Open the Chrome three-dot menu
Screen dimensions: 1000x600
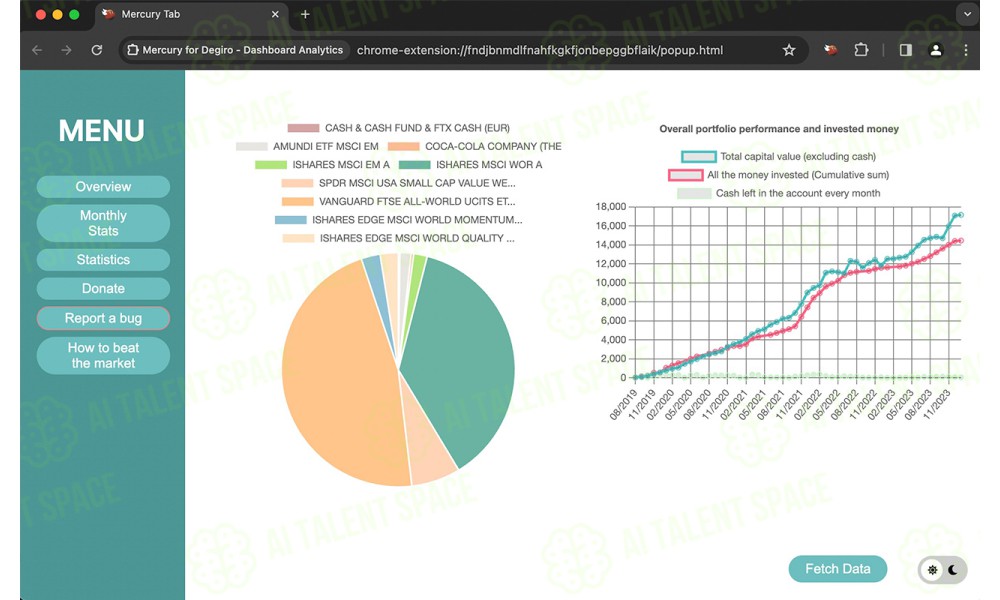(966, 50)
